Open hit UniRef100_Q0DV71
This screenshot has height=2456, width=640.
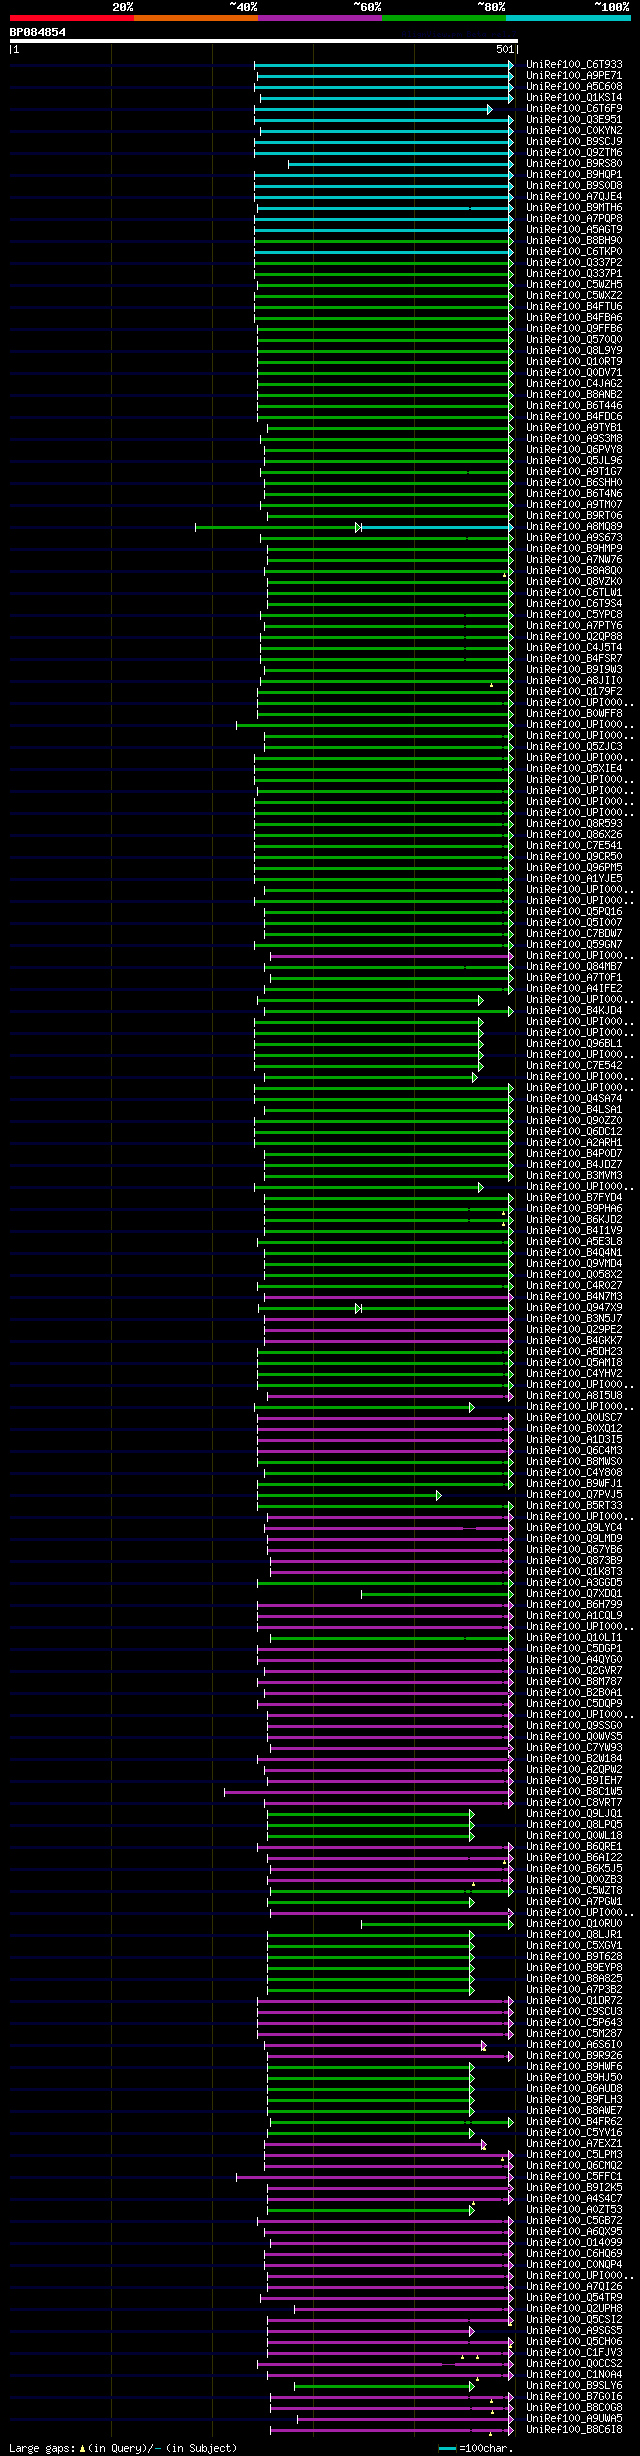pyautogui.click(x=574, y=373)
